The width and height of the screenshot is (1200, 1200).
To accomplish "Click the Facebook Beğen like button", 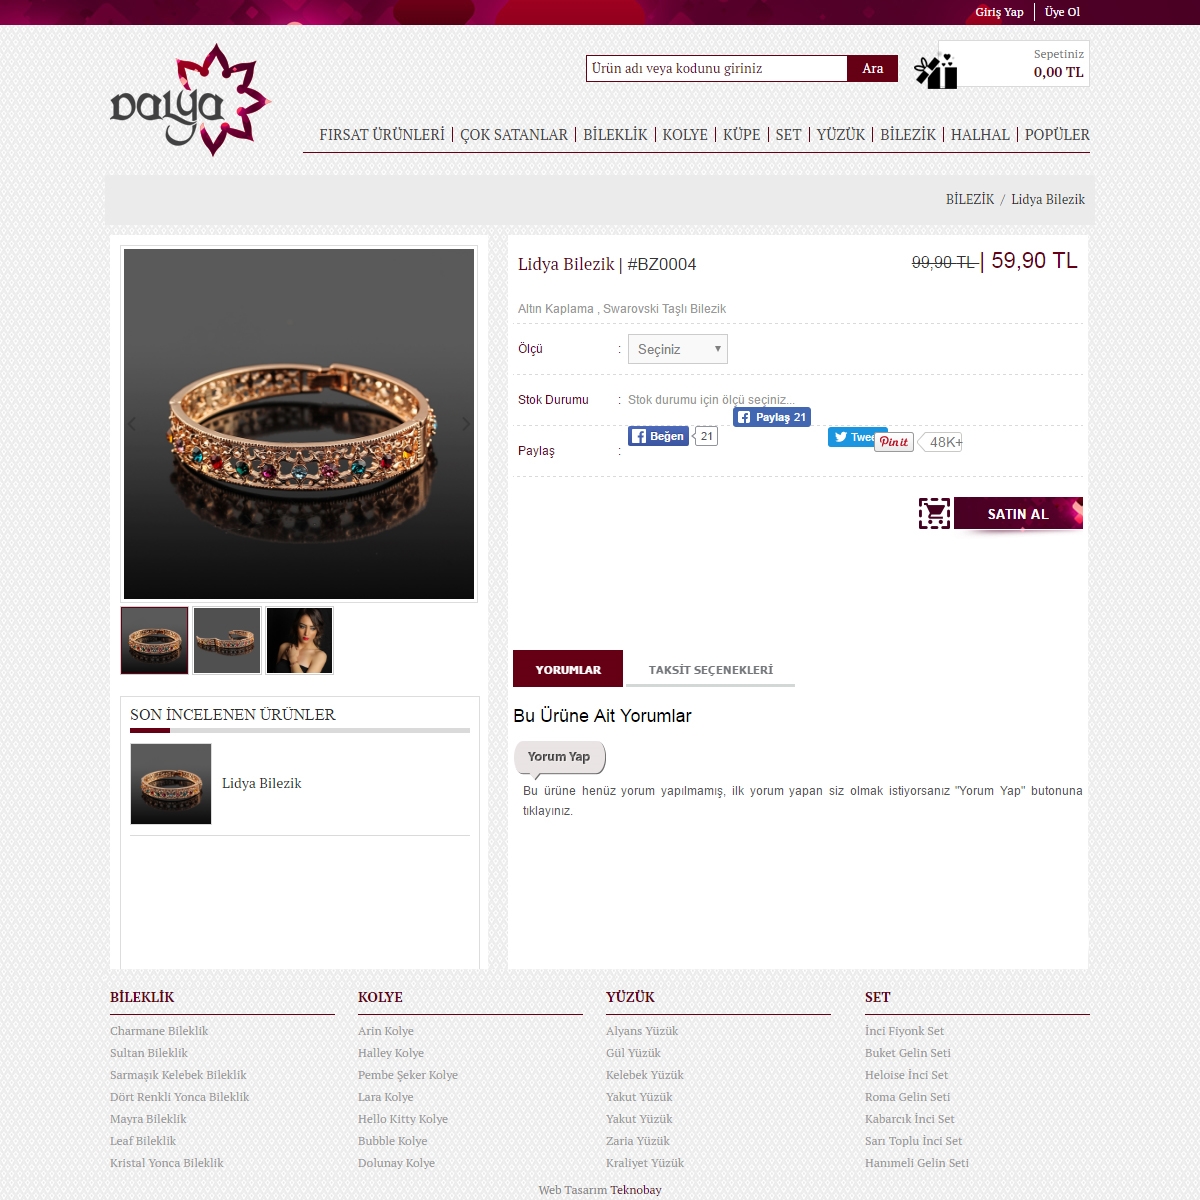I will (x=658, y=436).
